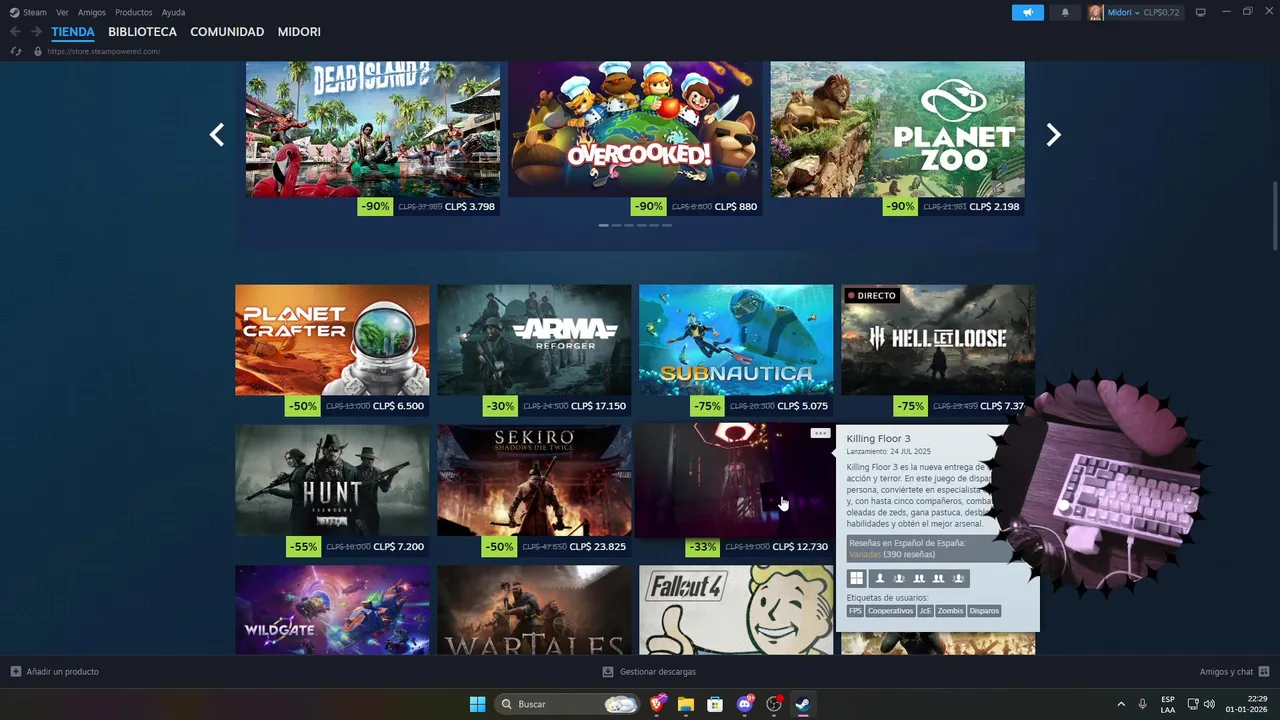This screenshot has width=1280, height=720.
Task: Open the three-dots menu on Killing Floor 3
Action: point(820,433)
